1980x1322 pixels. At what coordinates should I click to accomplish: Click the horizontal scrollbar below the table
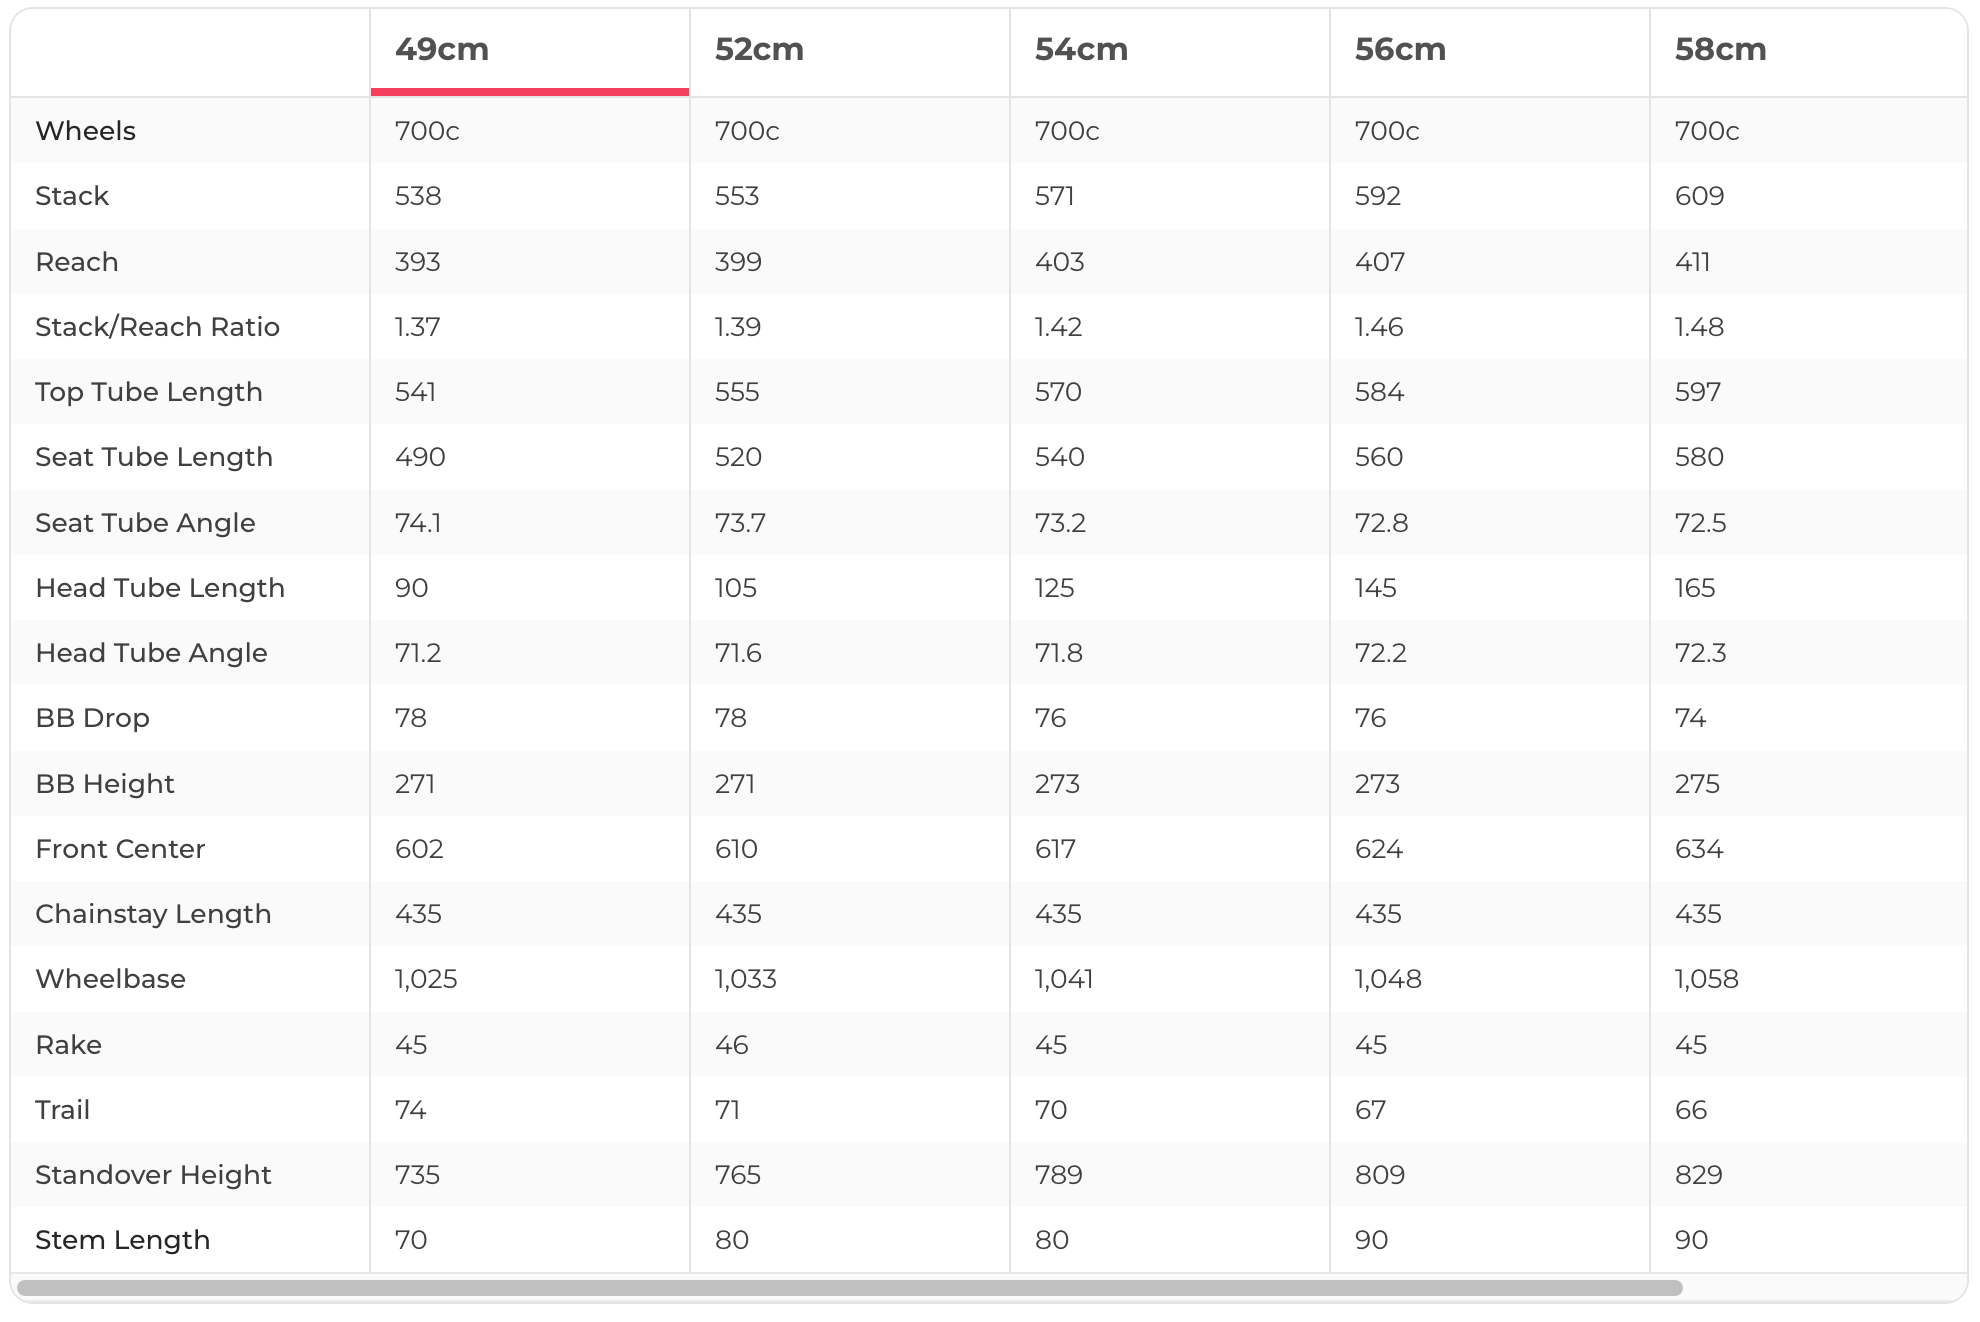pos(850,1288)
